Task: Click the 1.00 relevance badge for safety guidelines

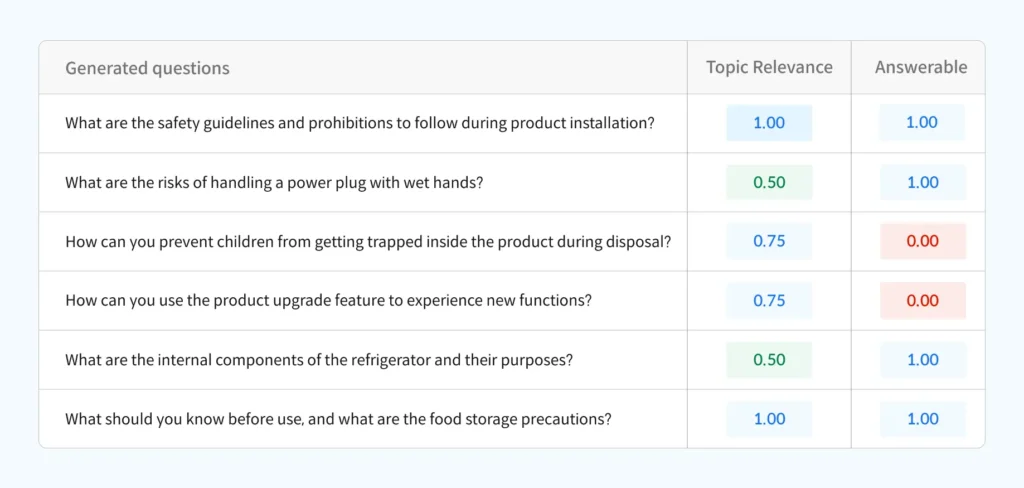Action: point(769,123)
